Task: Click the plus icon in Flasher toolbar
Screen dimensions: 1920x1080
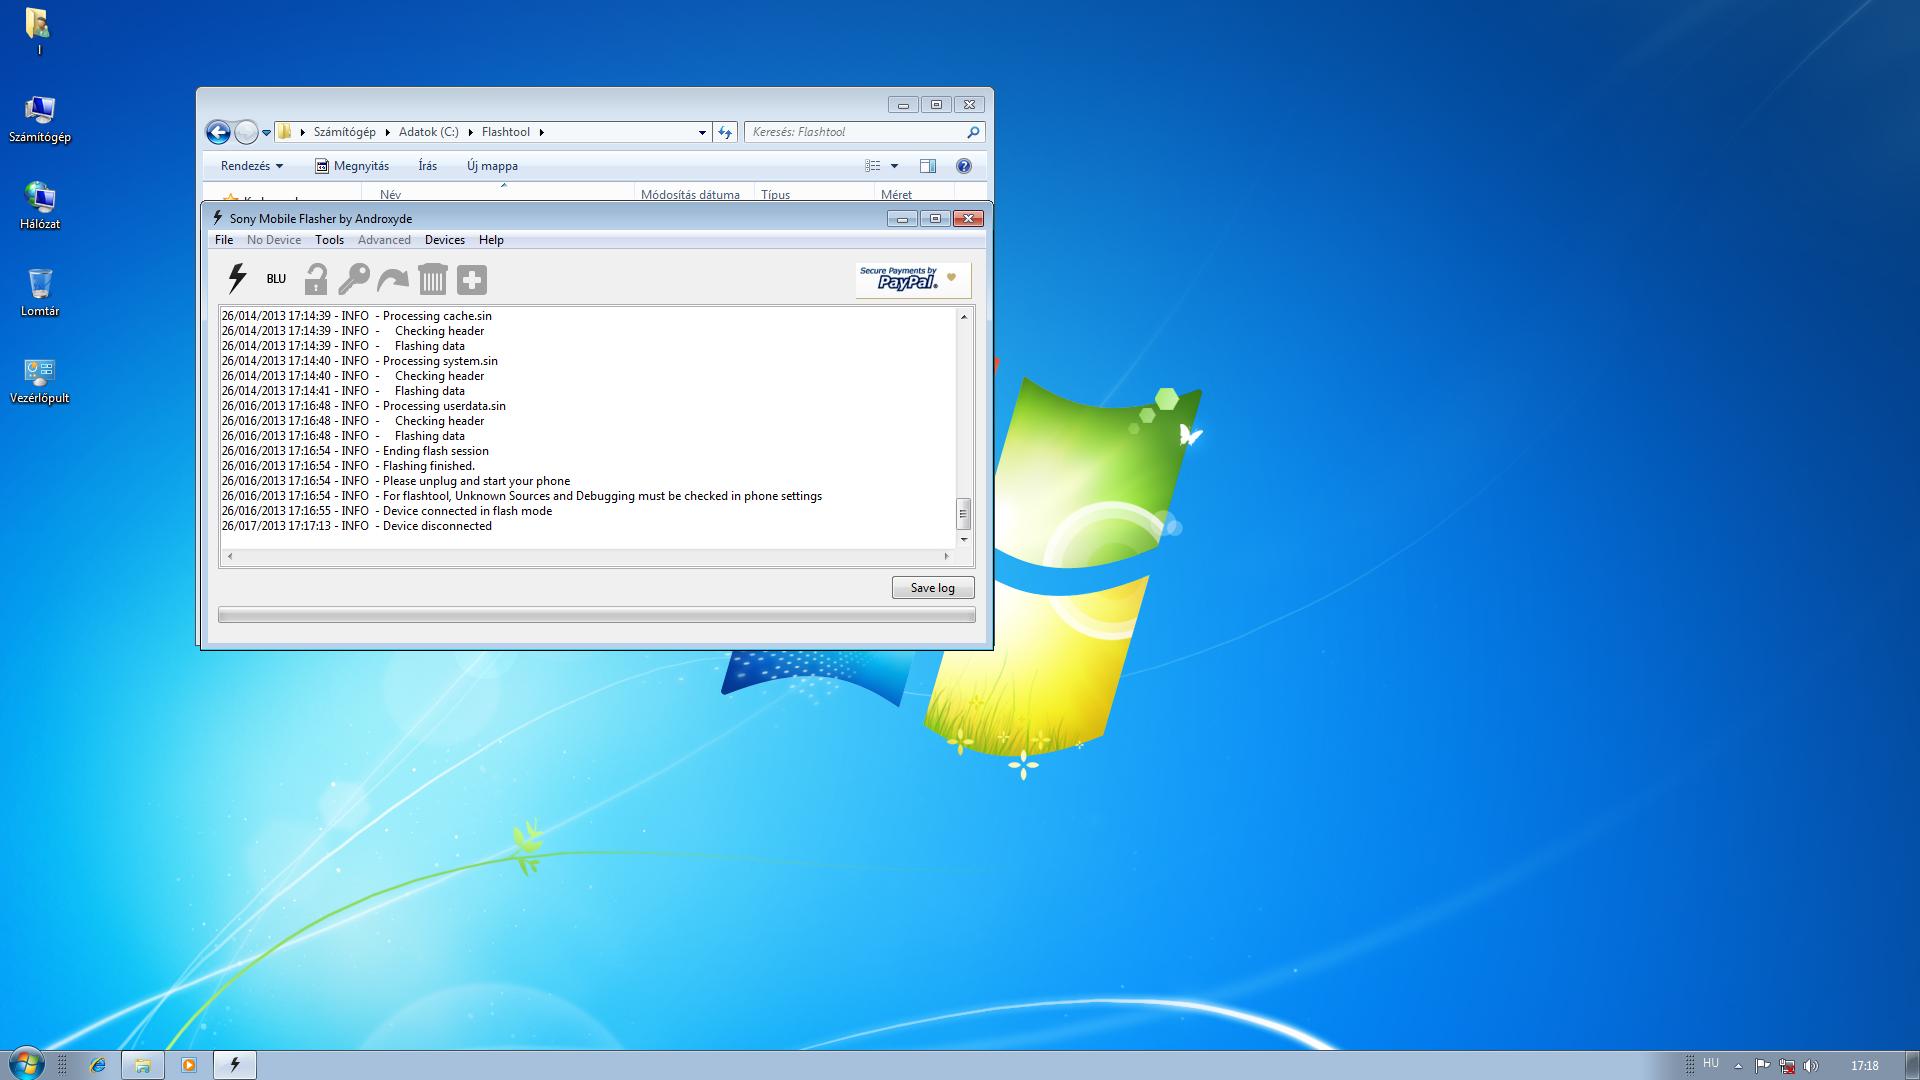Action: pyautogui.click(x=472, y=280)
